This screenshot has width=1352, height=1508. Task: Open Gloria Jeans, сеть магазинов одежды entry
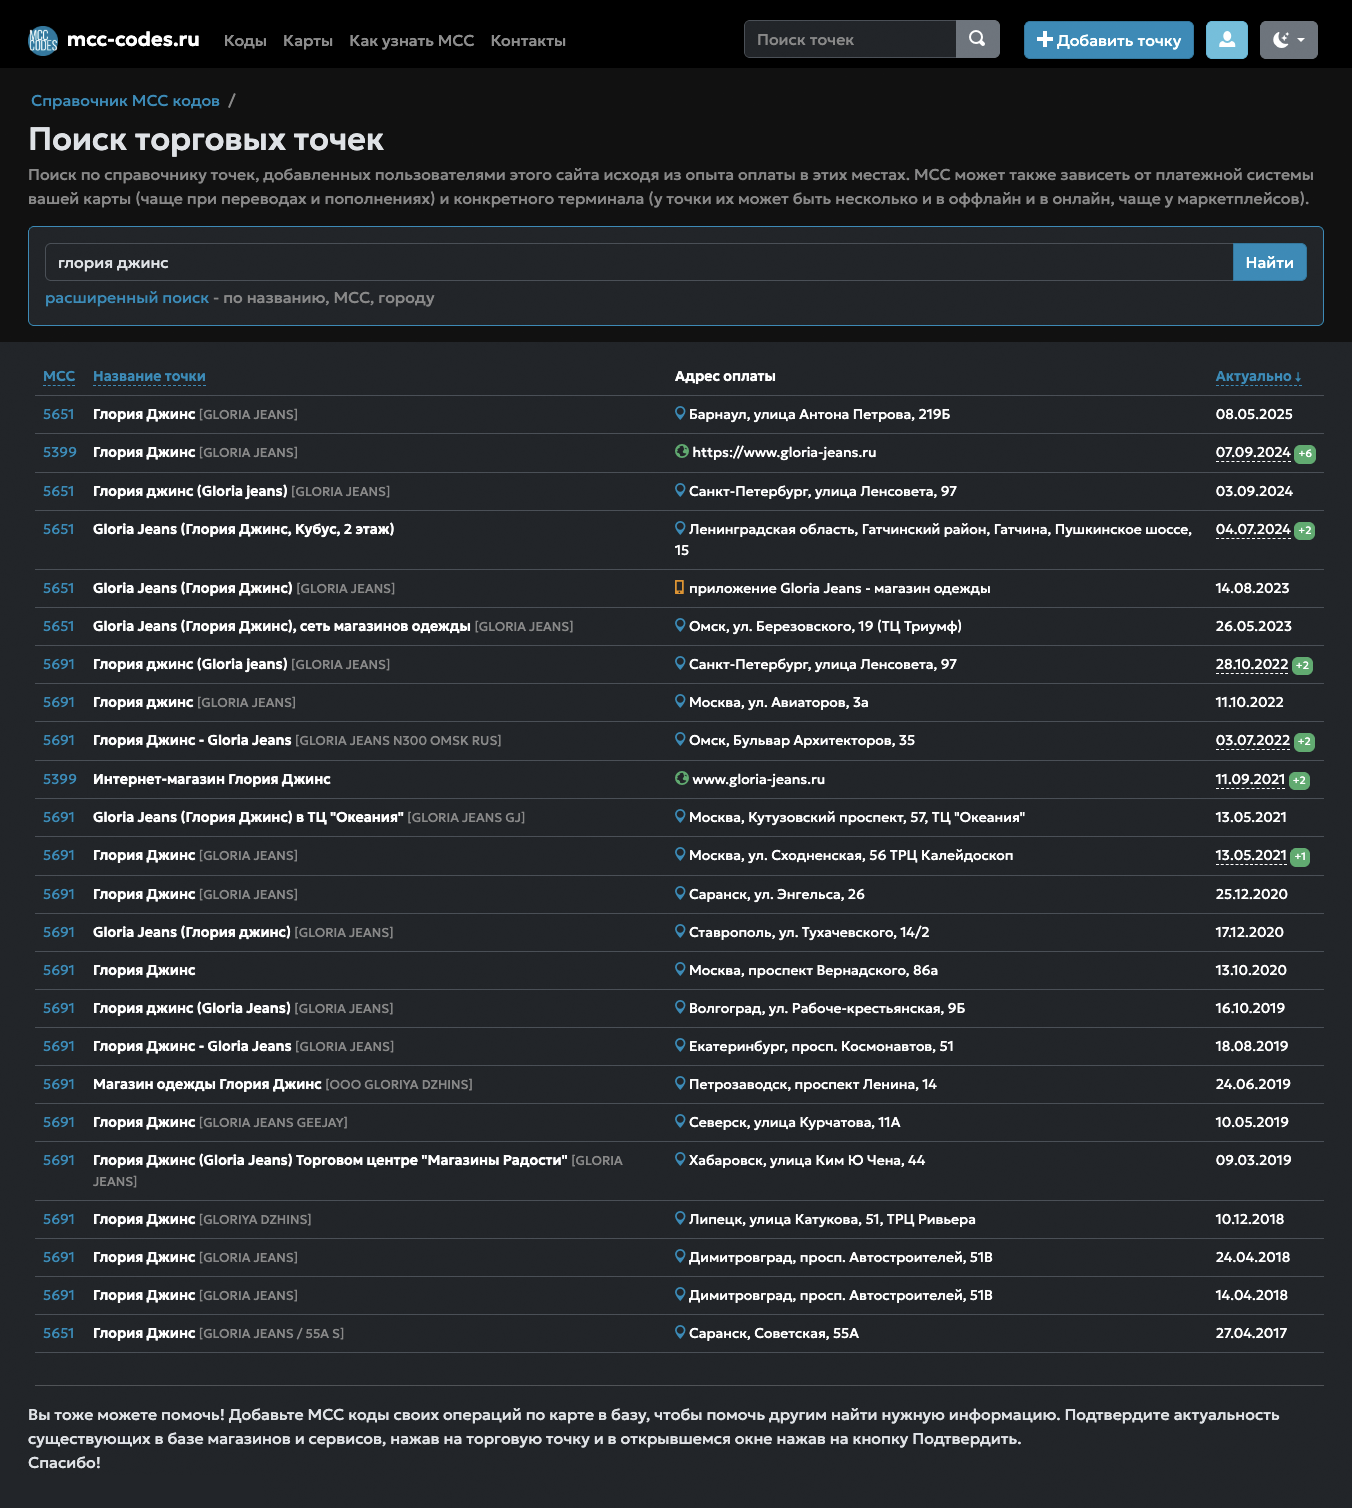333,626
